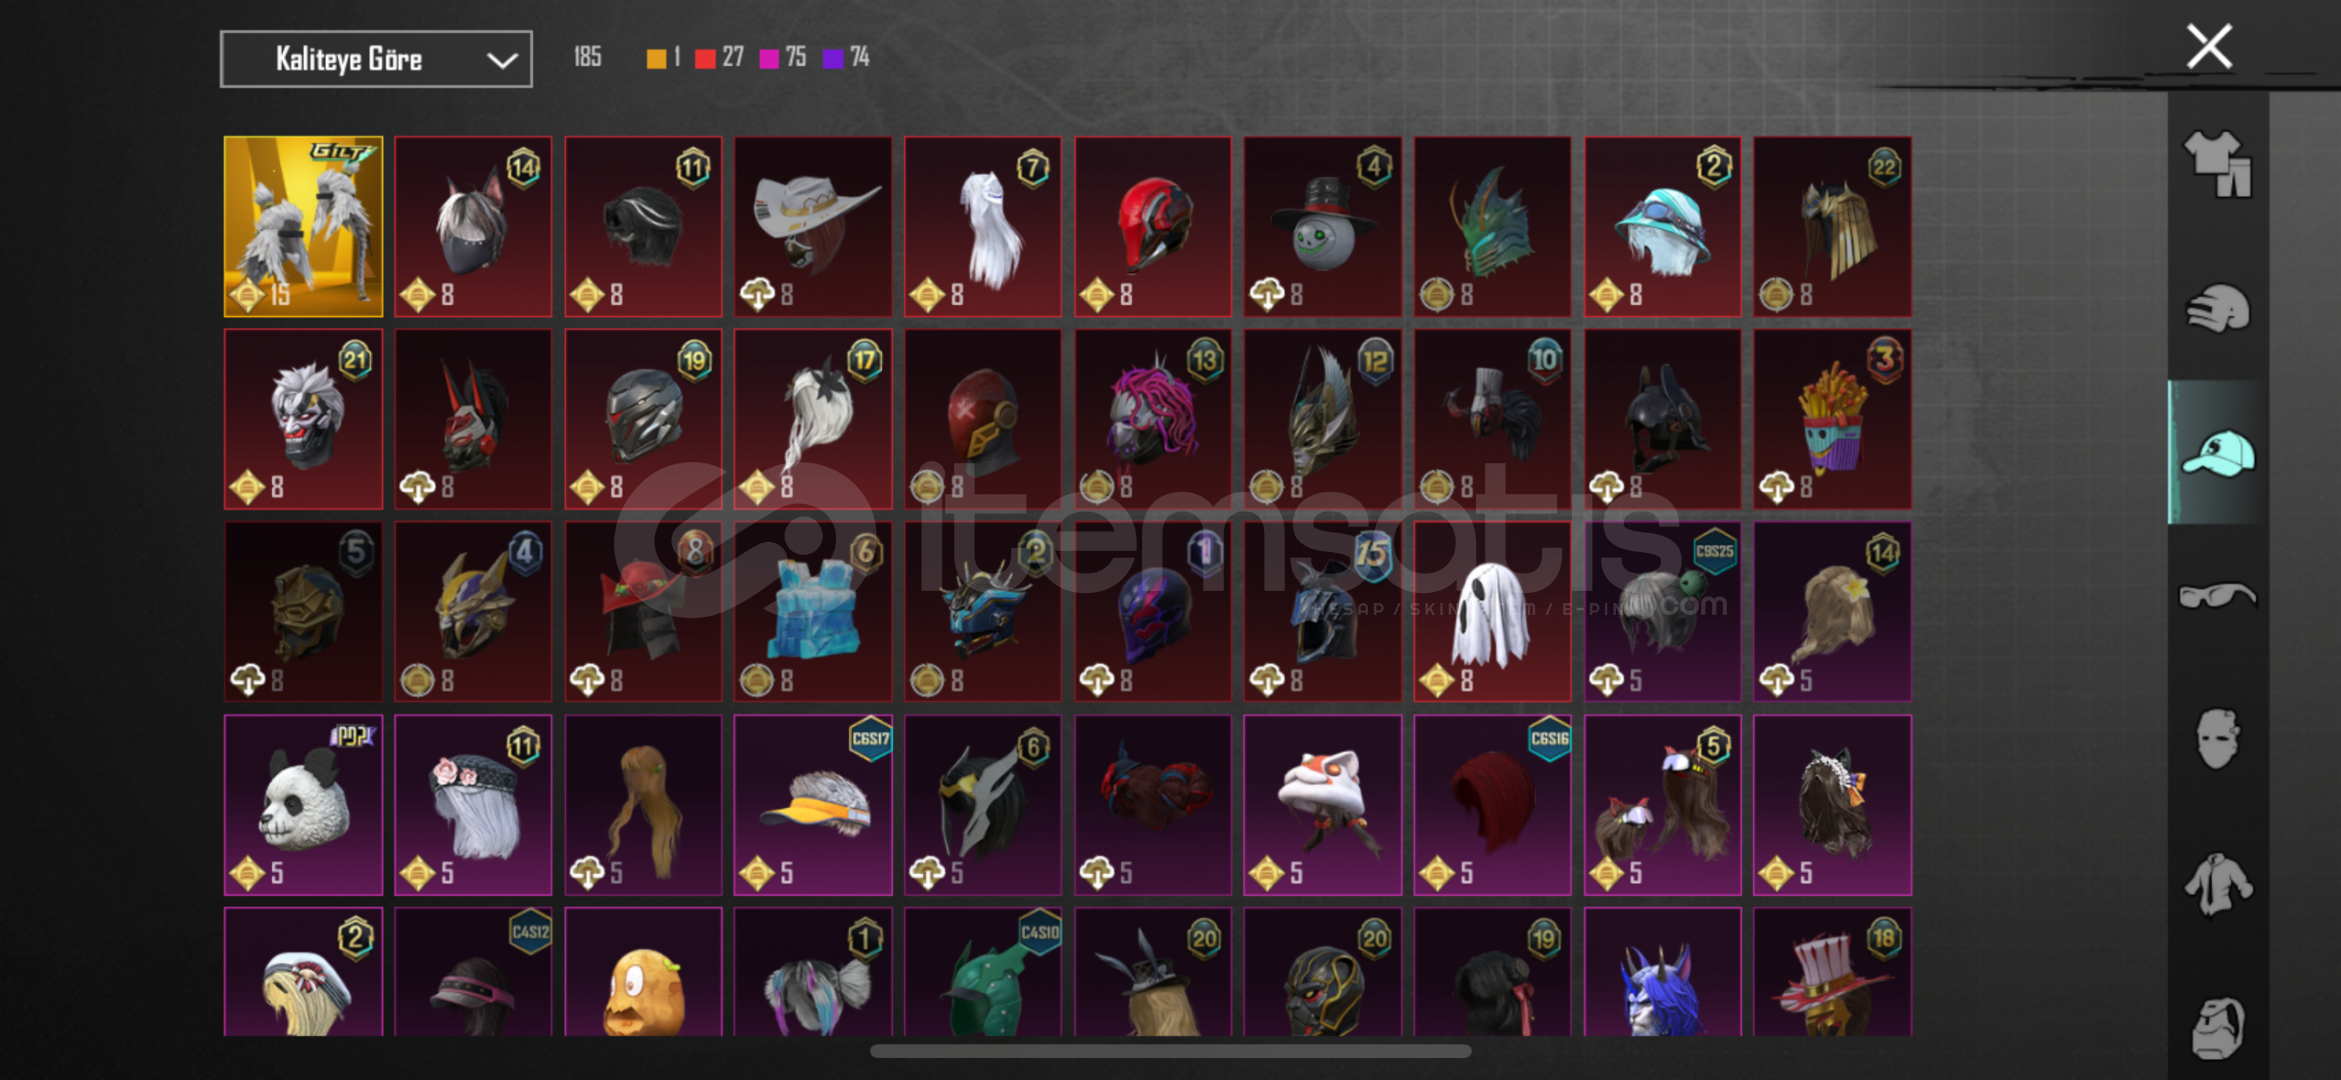Select the teal cap headgear category

click(x=2217, y=453)
